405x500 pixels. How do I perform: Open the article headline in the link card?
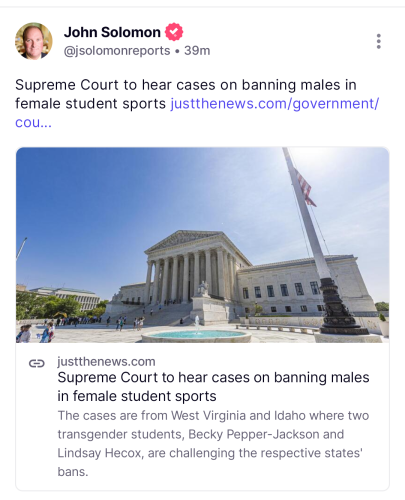(x=213, y=387)
